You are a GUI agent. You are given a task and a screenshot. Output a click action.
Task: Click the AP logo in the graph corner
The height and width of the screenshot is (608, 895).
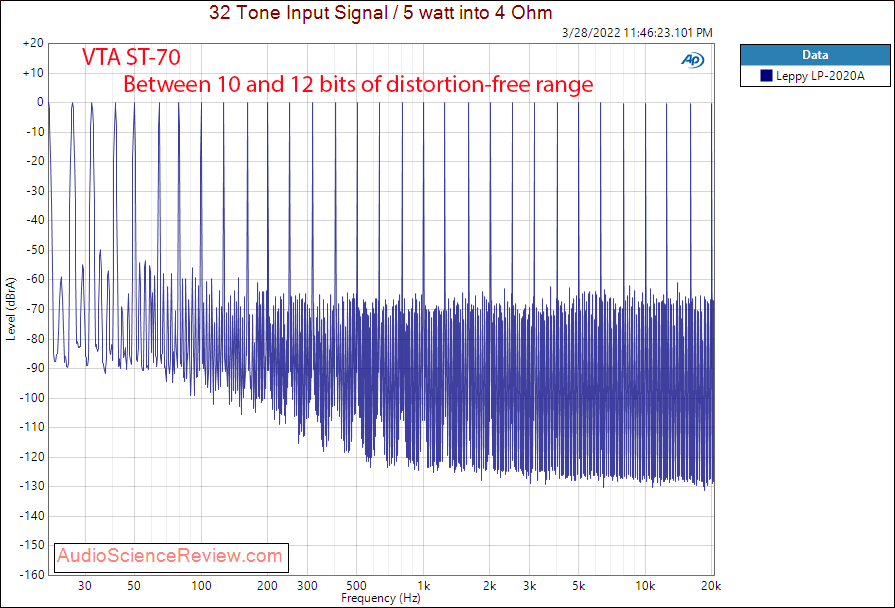[692, 60]
